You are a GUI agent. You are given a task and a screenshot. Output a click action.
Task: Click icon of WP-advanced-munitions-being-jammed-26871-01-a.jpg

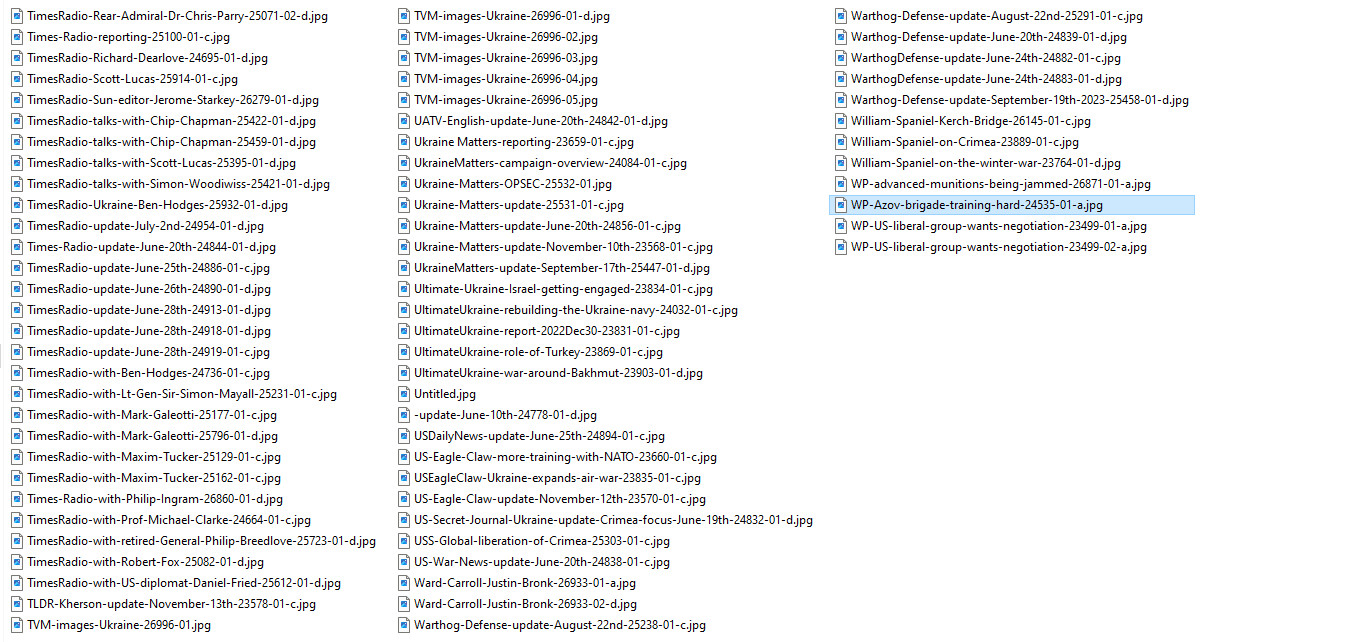click(841, 184)
